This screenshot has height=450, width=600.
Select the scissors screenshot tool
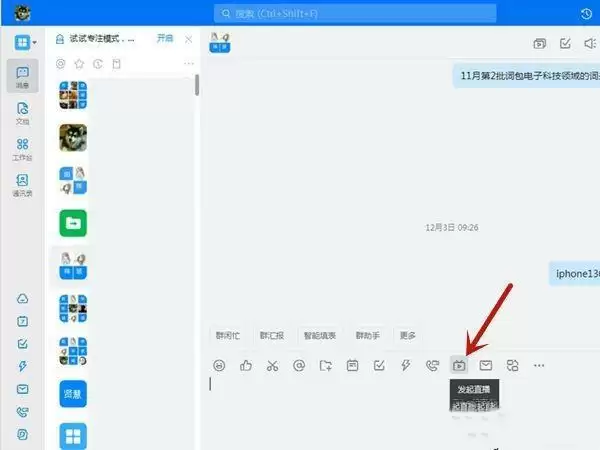click(x=272, y=365)
